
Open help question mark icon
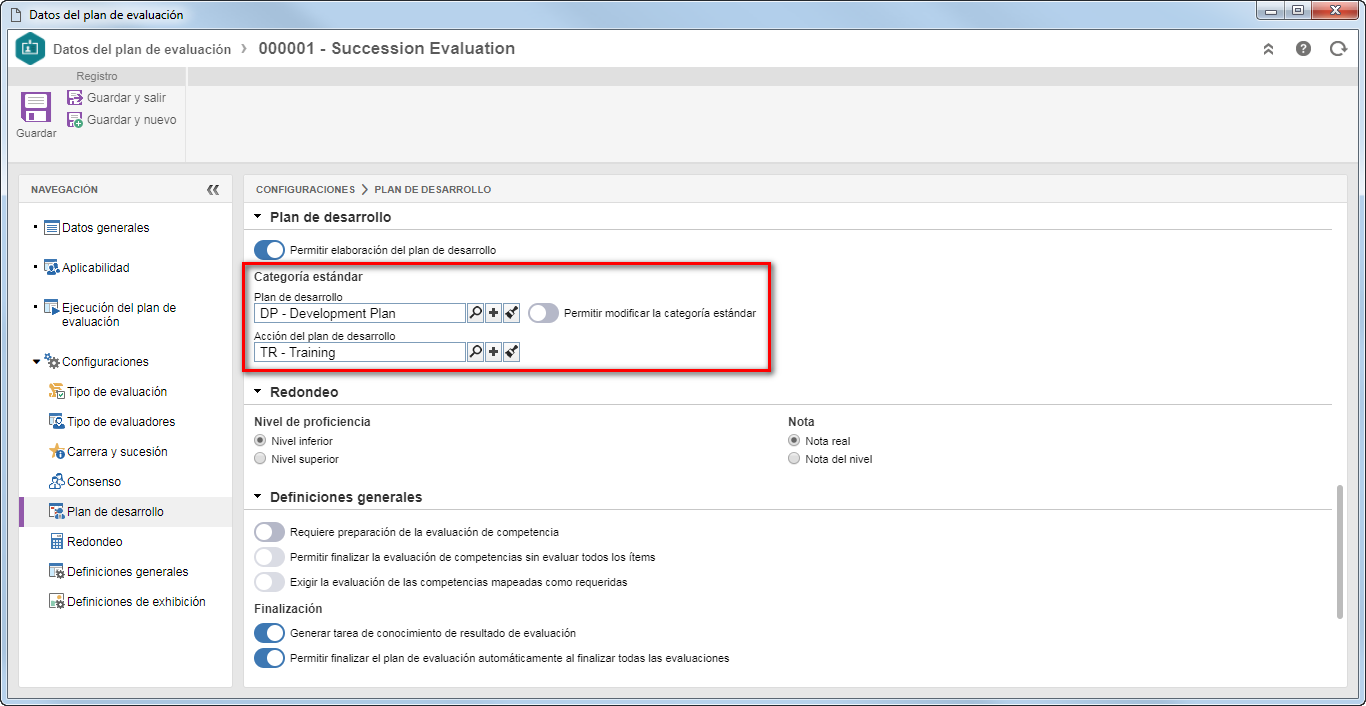[1303, 48]
